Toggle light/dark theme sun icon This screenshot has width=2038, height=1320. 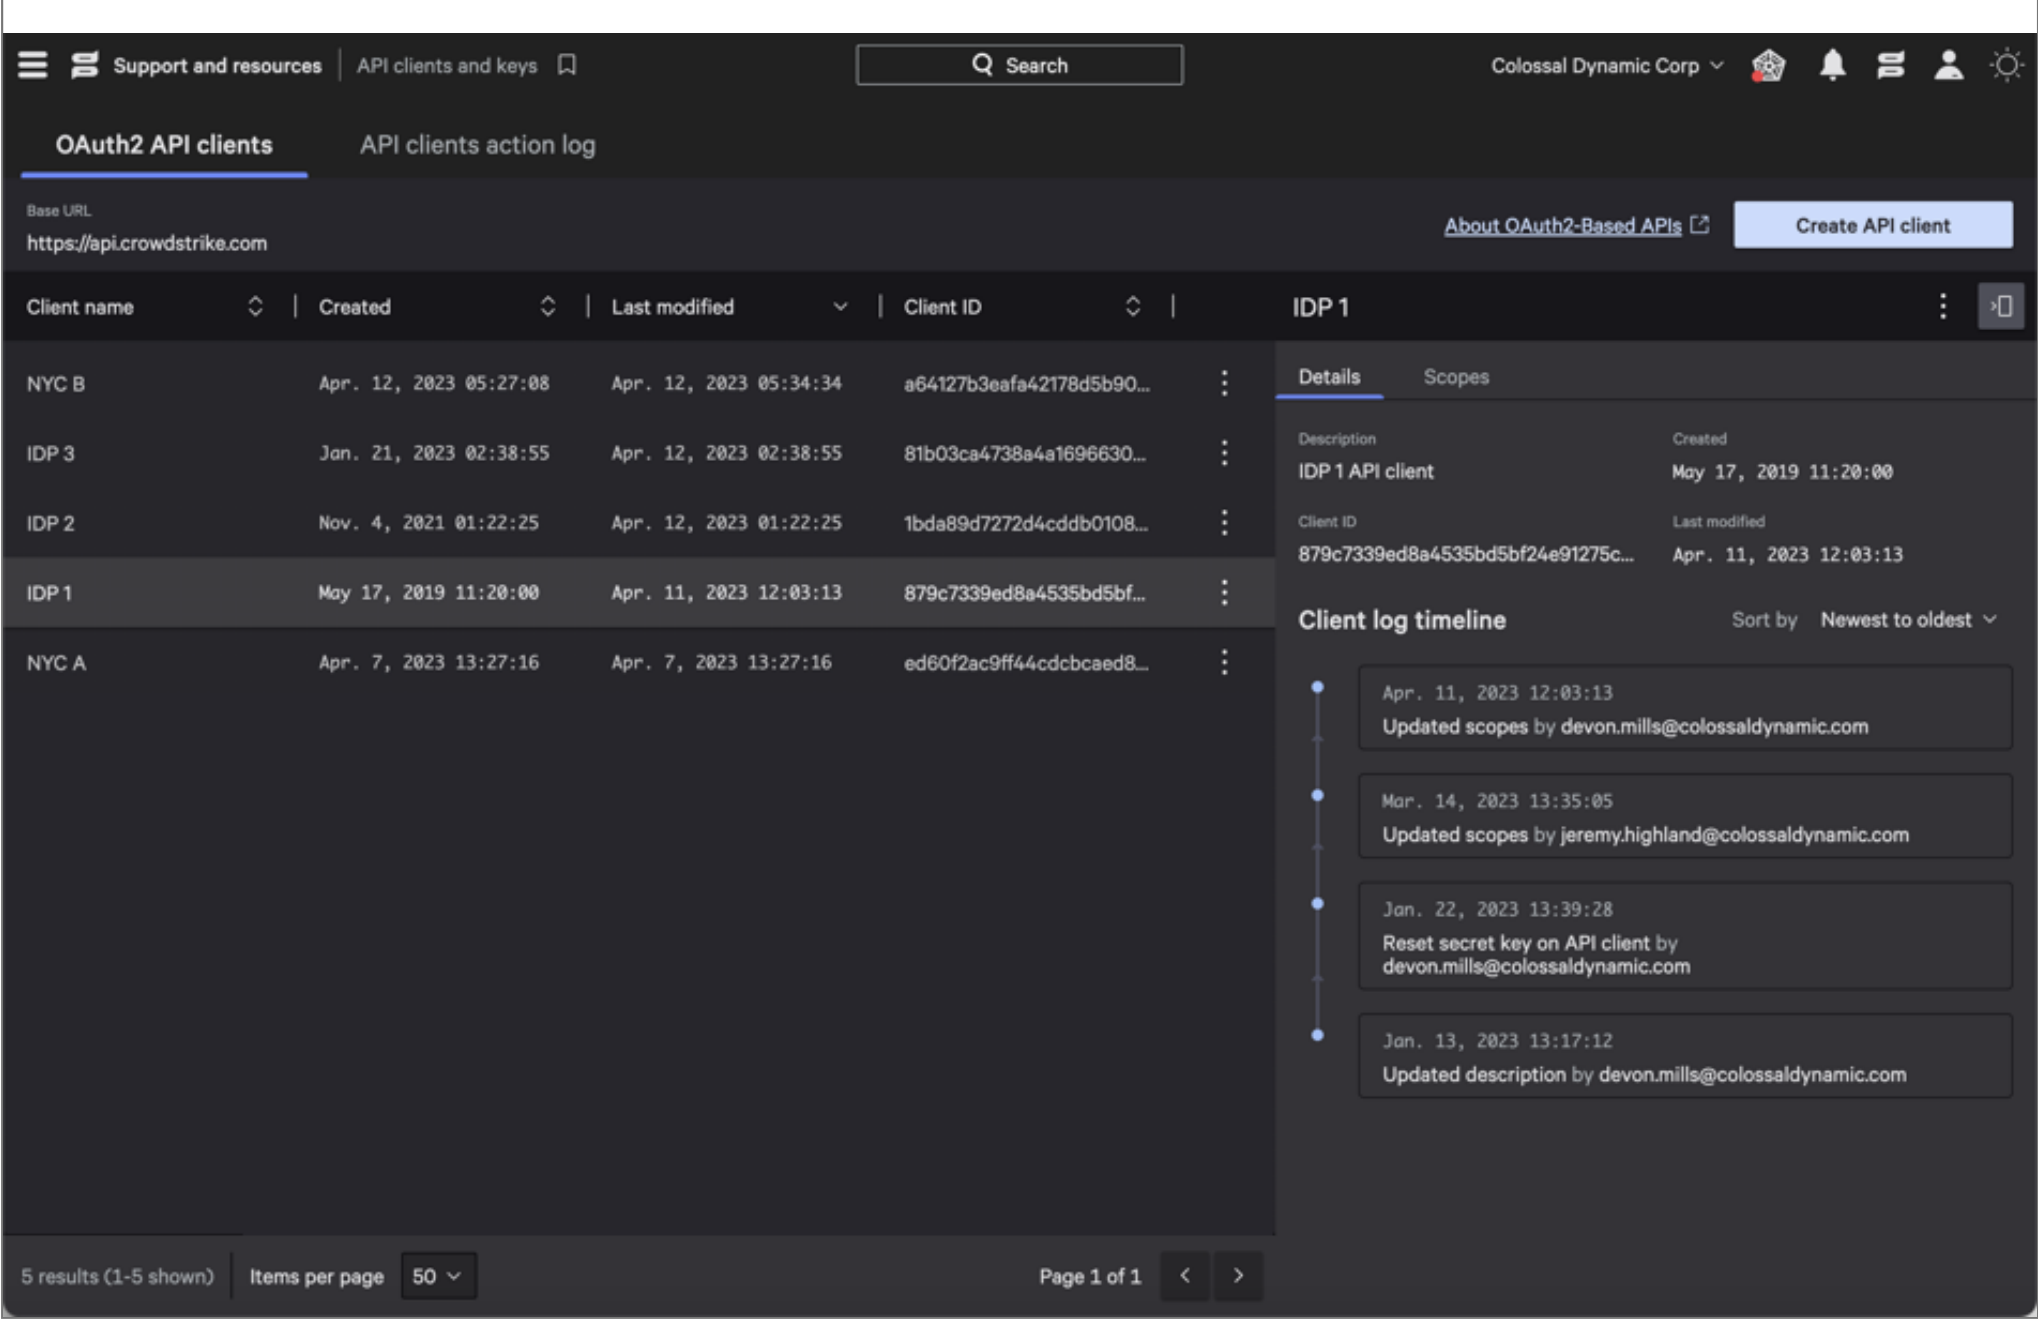click(x=2006, y=66)
